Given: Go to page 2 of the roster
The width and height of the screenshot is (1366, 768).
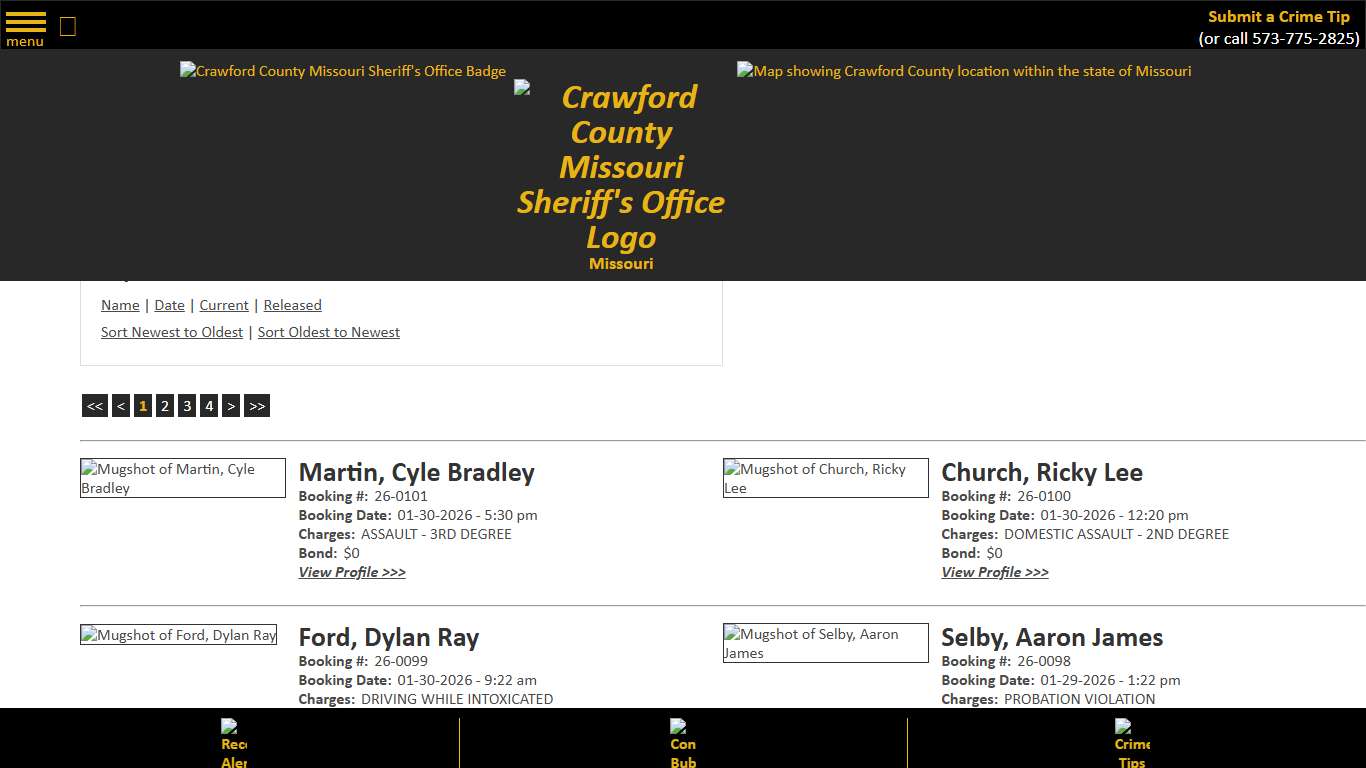Looking at the screenshot, I should click(x=164, y=405).
